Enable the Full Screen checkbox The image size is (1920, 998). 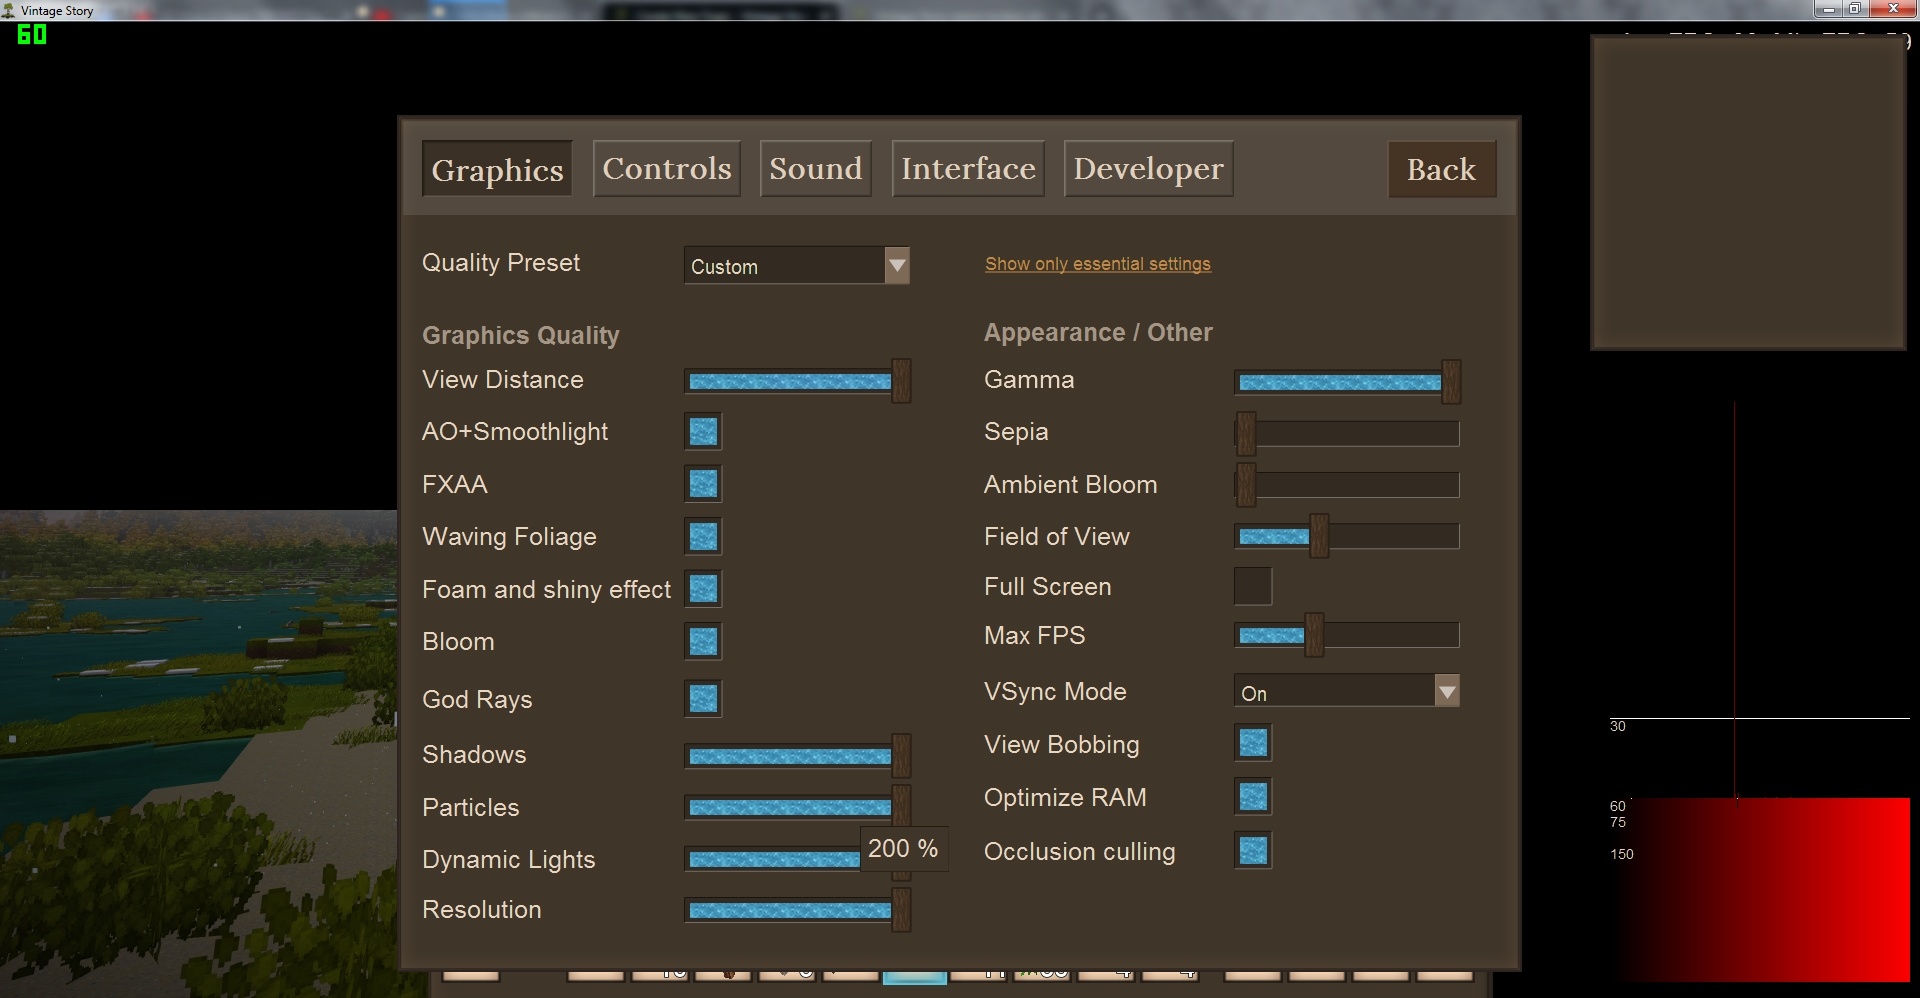point(1252,587)
